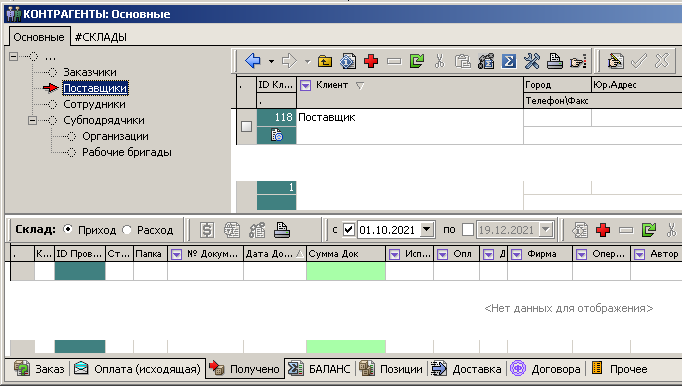Delete client with the minus icon in top toolbar

coord(394,61)
